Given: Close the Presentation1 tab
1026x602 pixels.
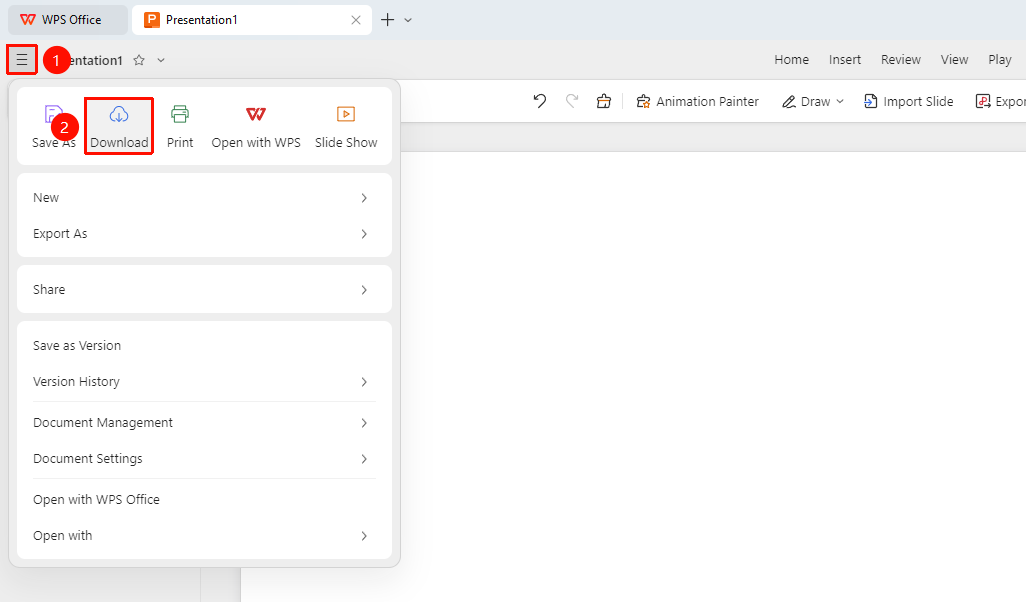Looking at the screenshot, I should [x=356, y=20].
